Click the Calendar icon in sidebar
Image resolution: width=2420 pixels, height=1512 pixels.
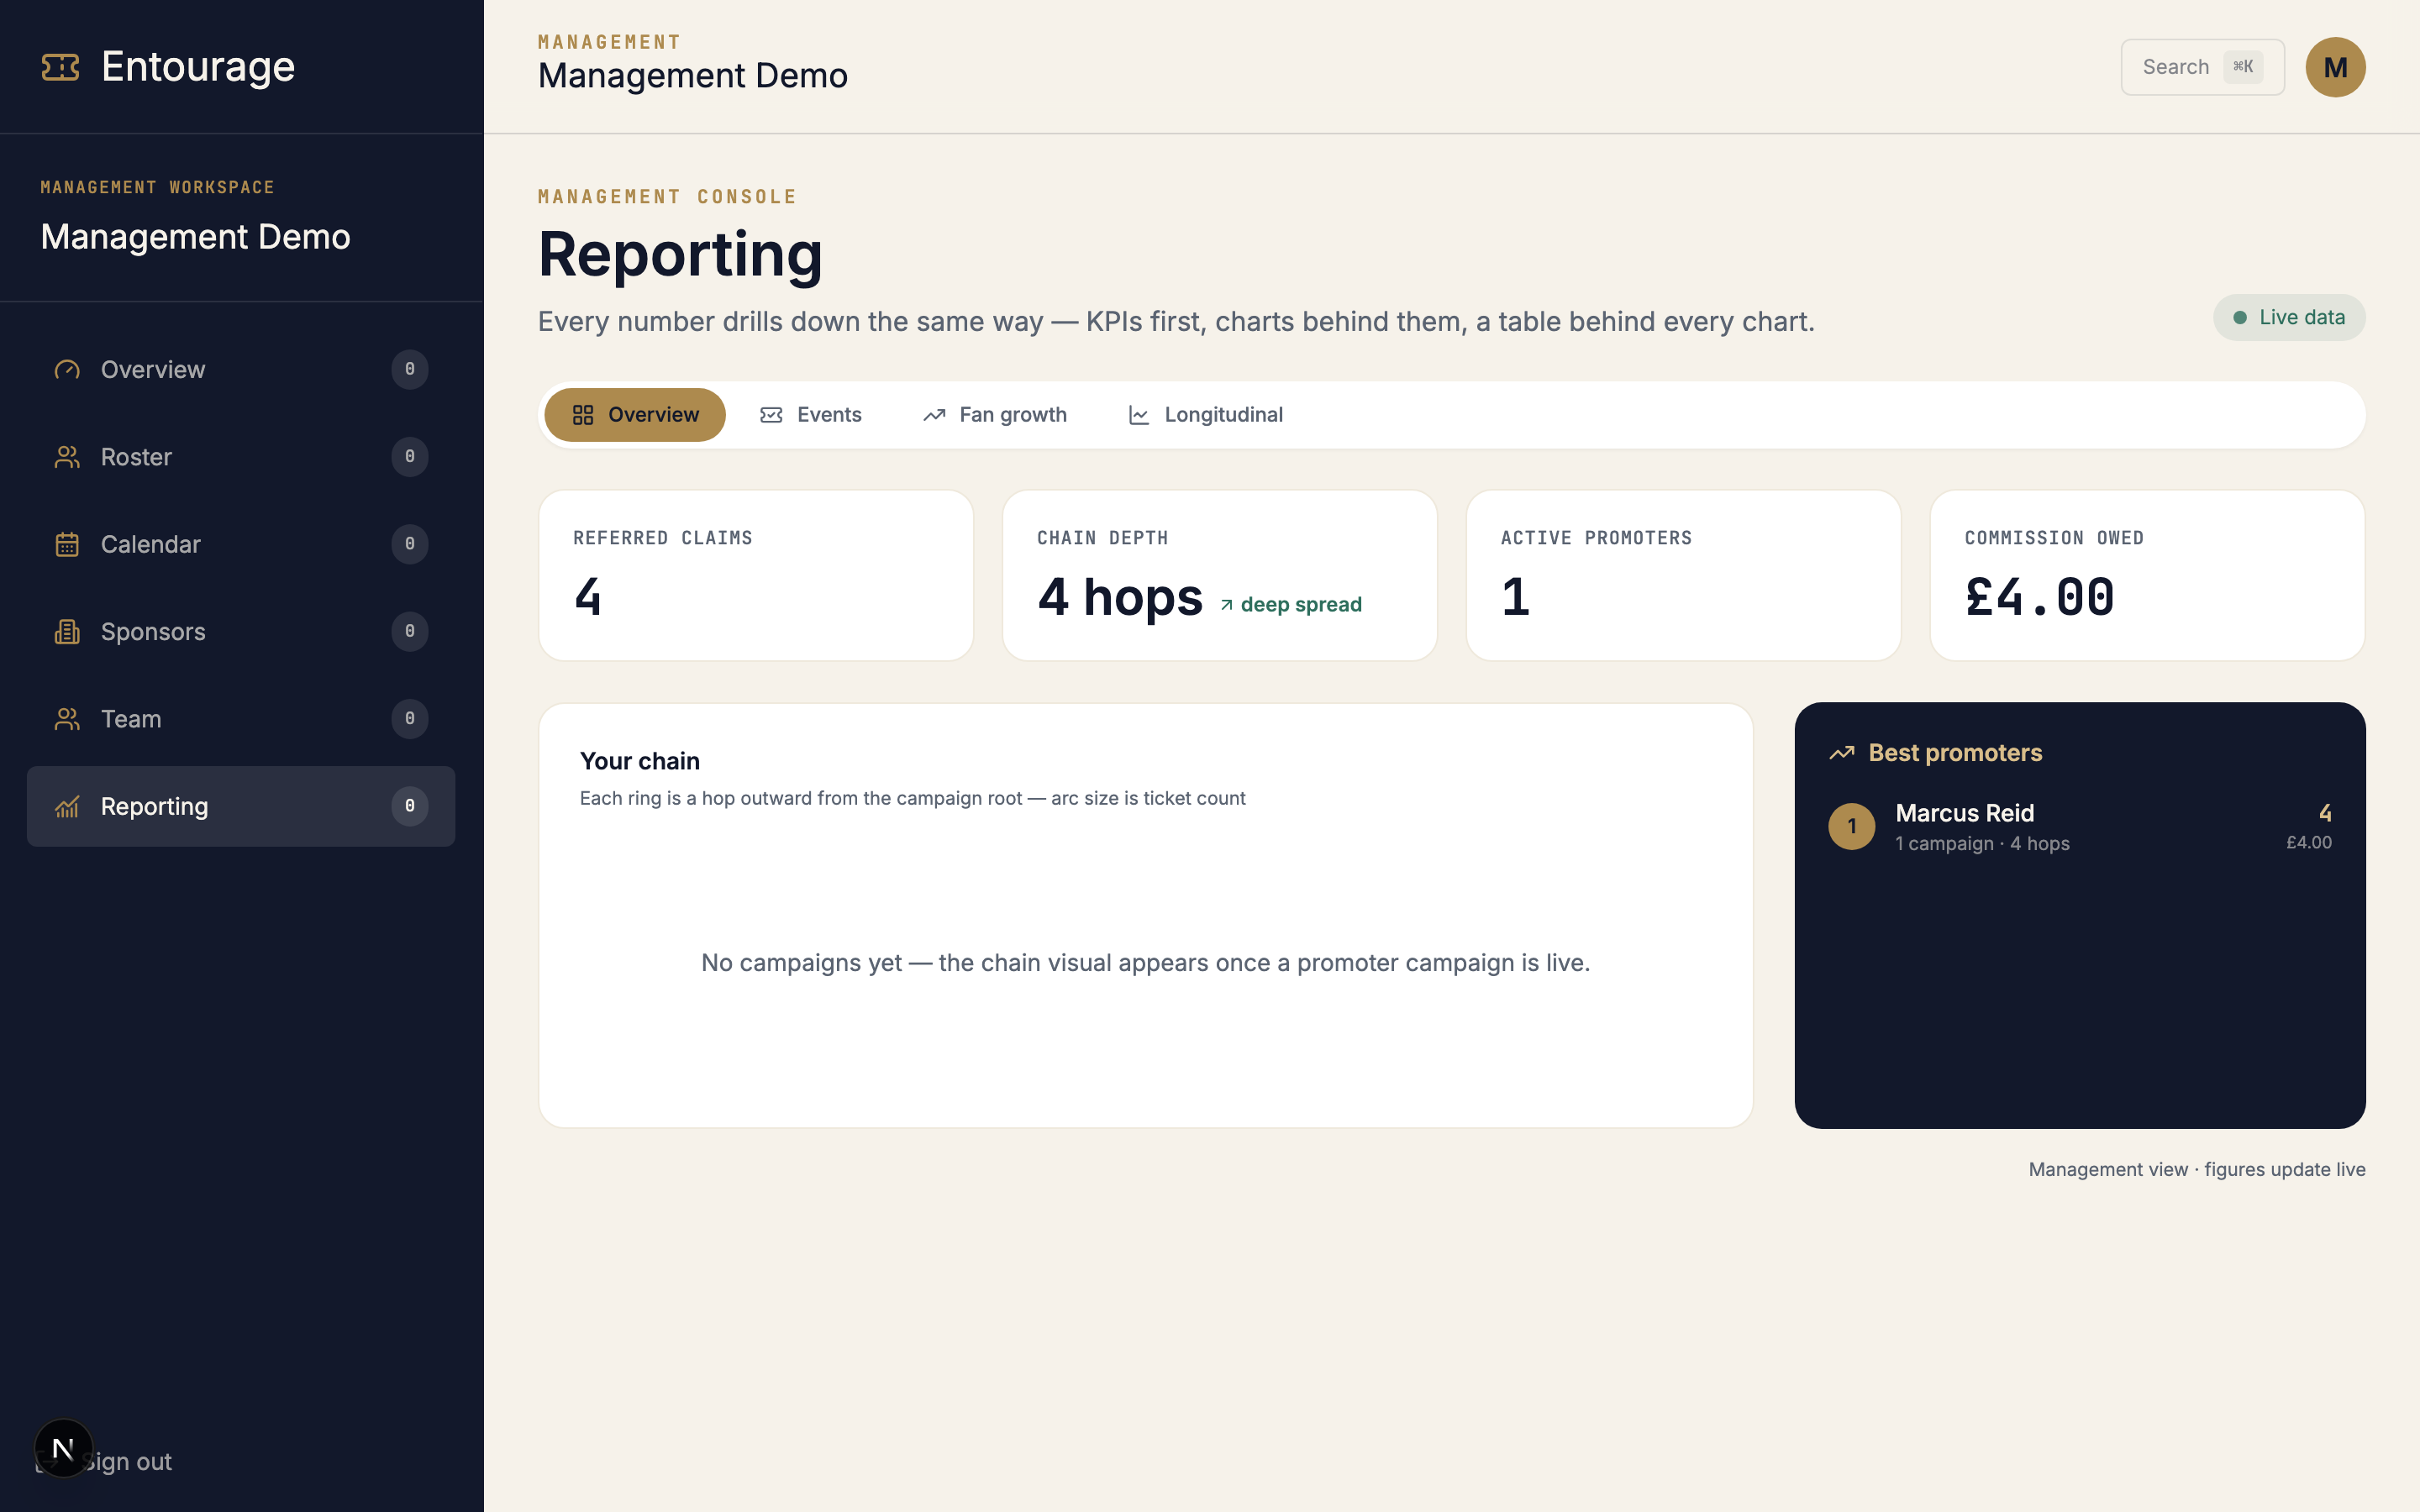coord(67,544)
